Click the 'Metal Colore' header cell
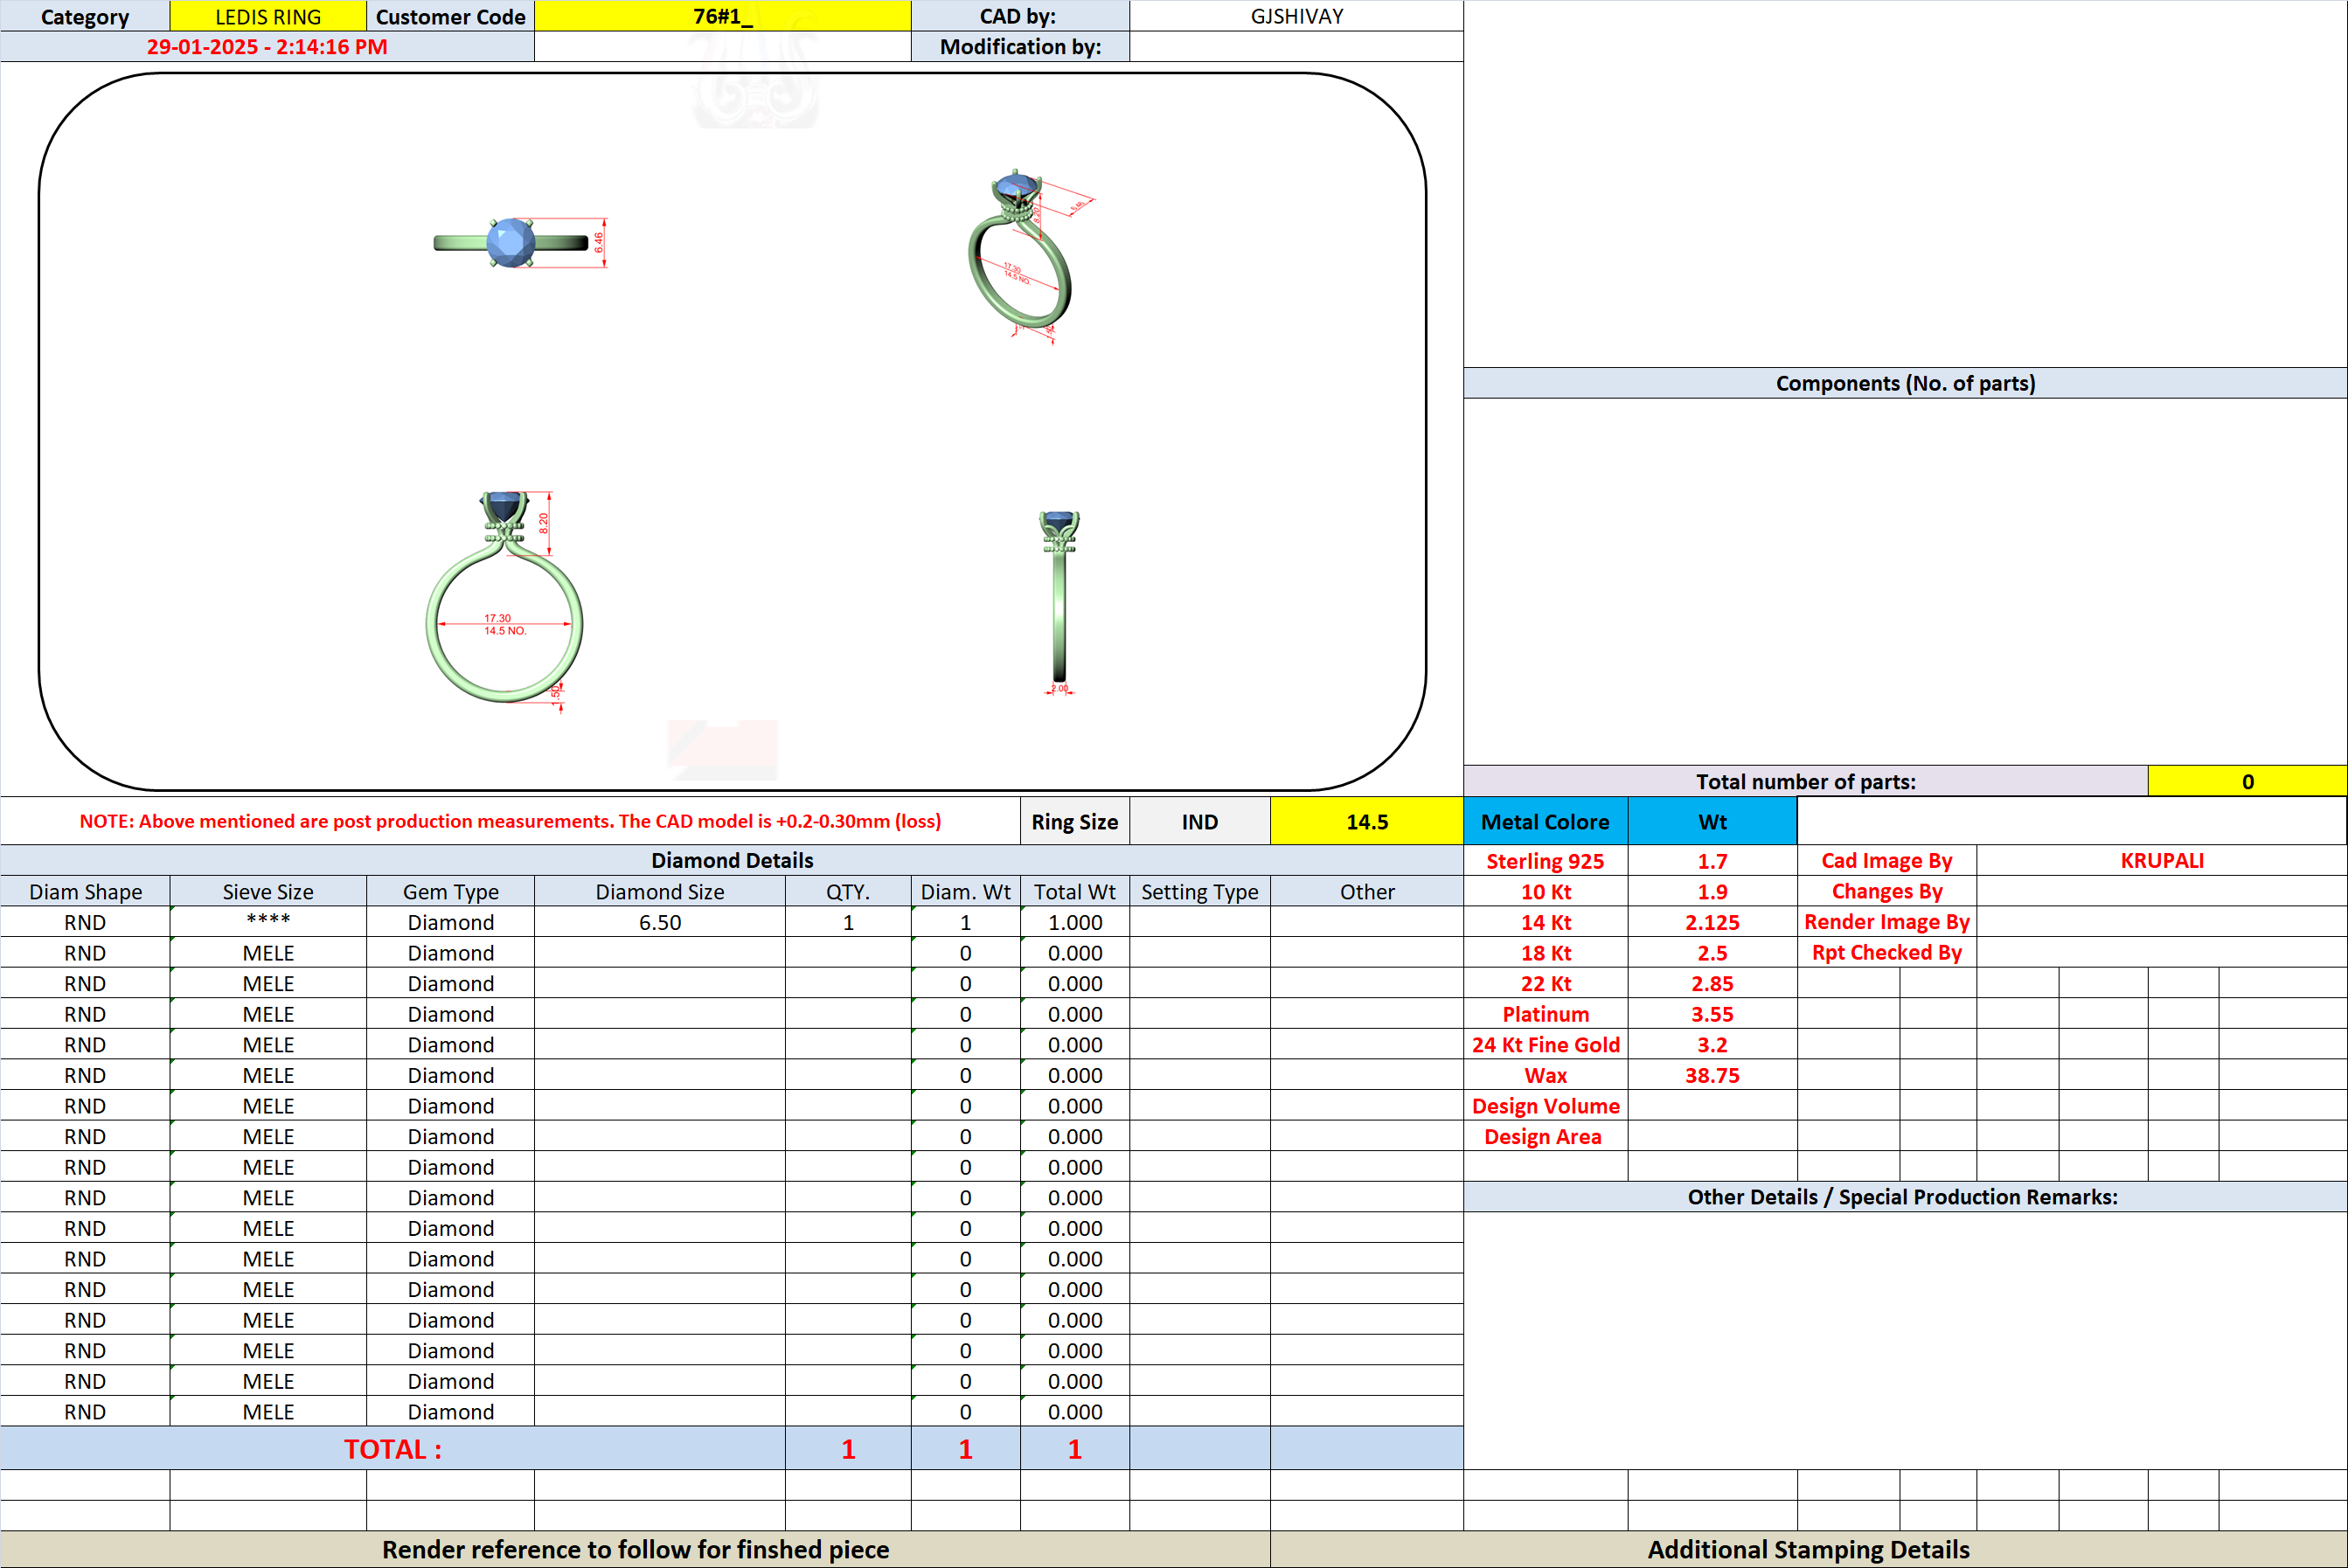 click(x=1545, y=821)
